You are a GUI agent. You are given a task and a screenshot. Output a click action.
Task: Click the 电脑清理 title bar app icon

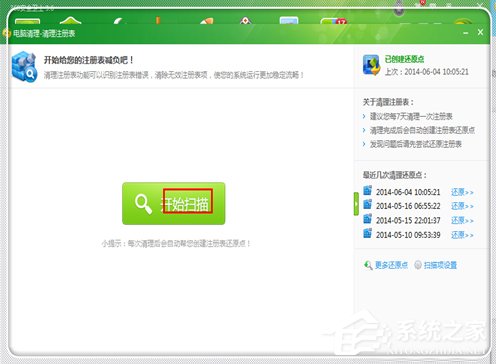(x=7, y=33)
